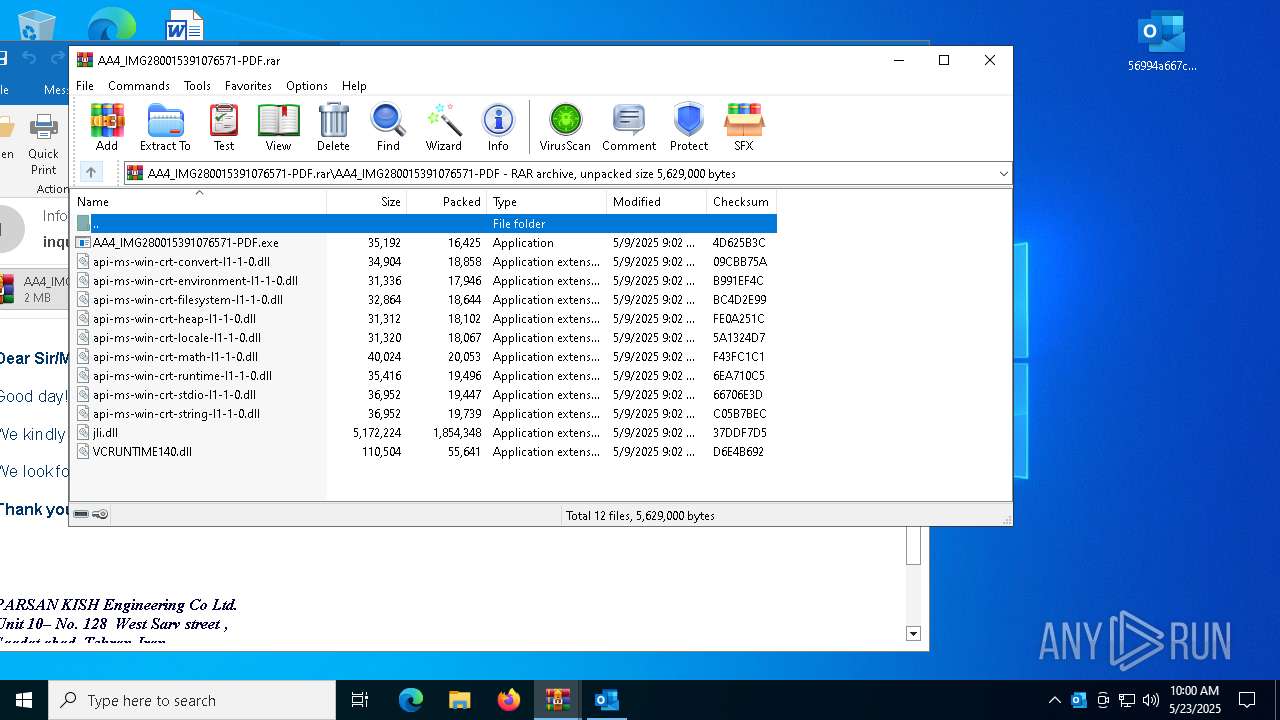Select api-ms-win-crt-string-l1-1-0.dll
Viewport: 1280px width, 720px height.
click(x=424, y=414)
